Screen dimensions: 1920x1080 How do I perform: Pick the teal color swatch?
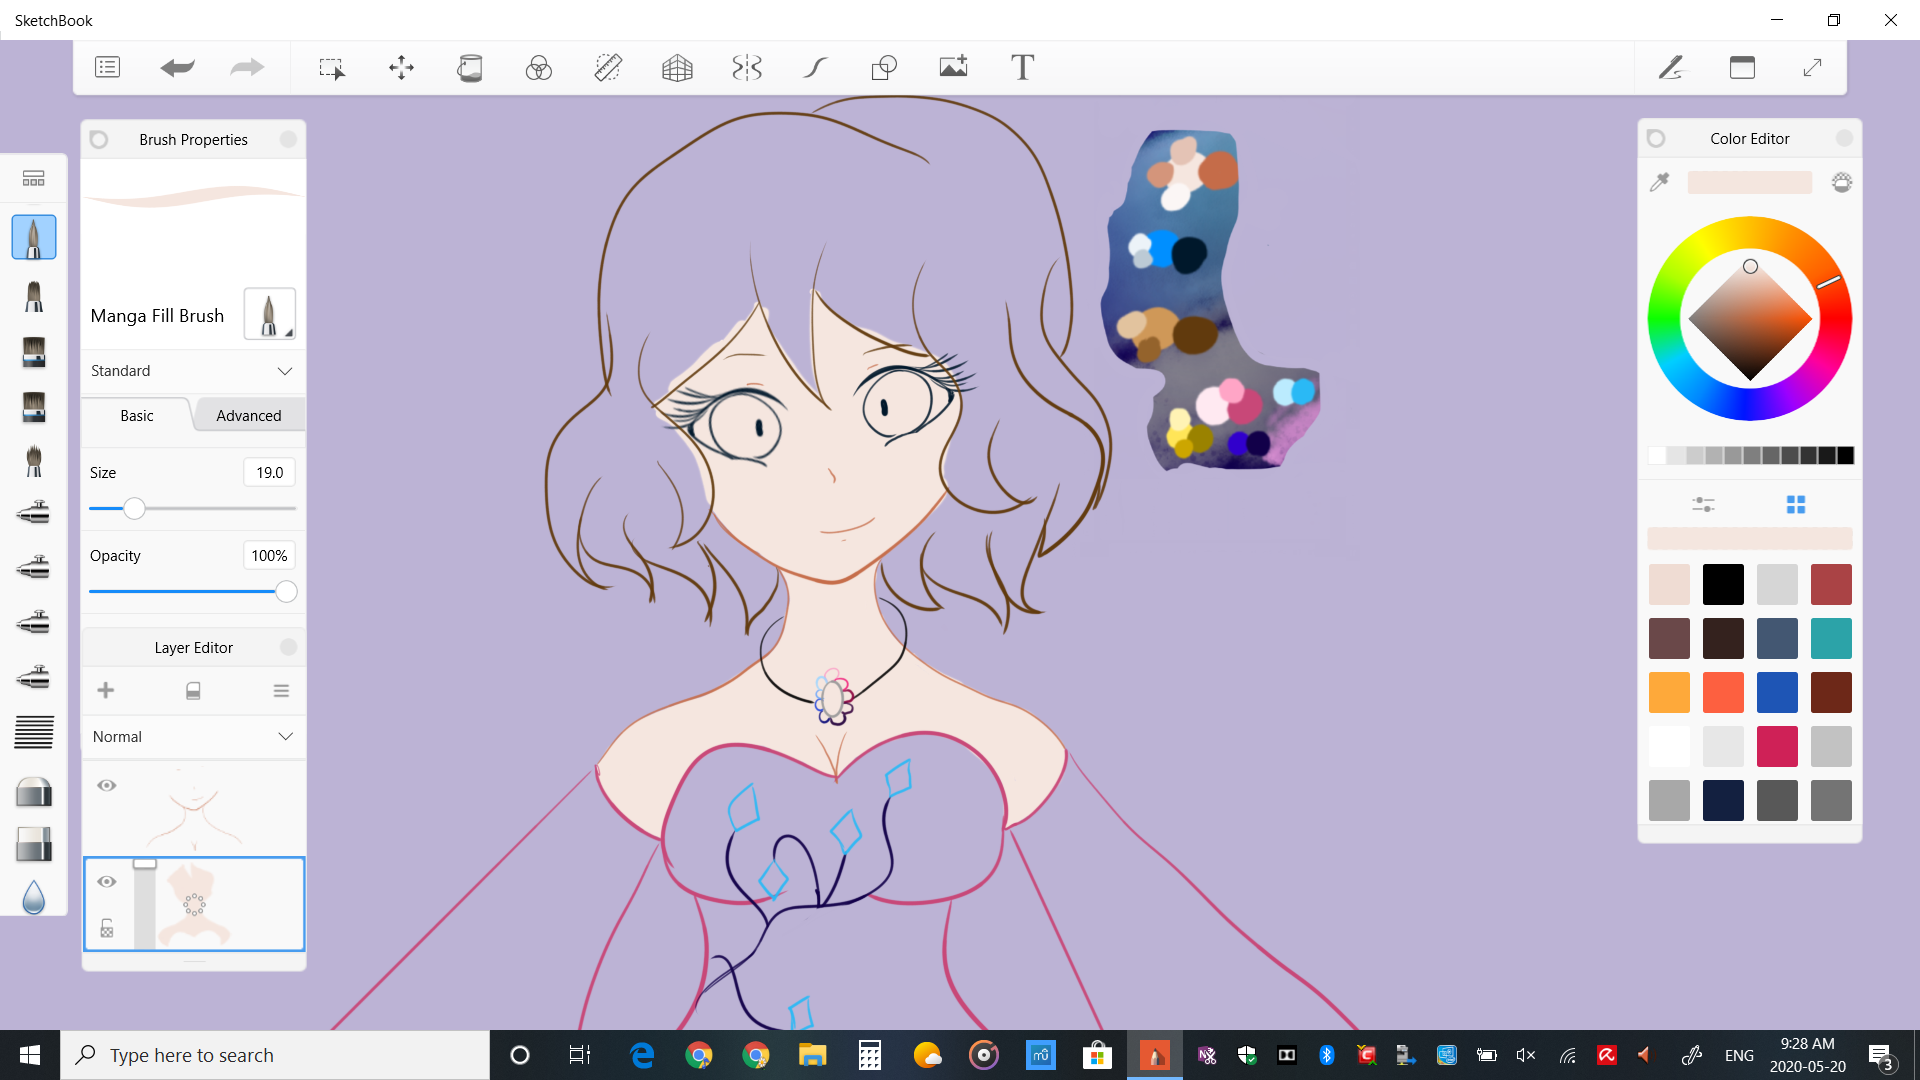(x=1831, y=638)
